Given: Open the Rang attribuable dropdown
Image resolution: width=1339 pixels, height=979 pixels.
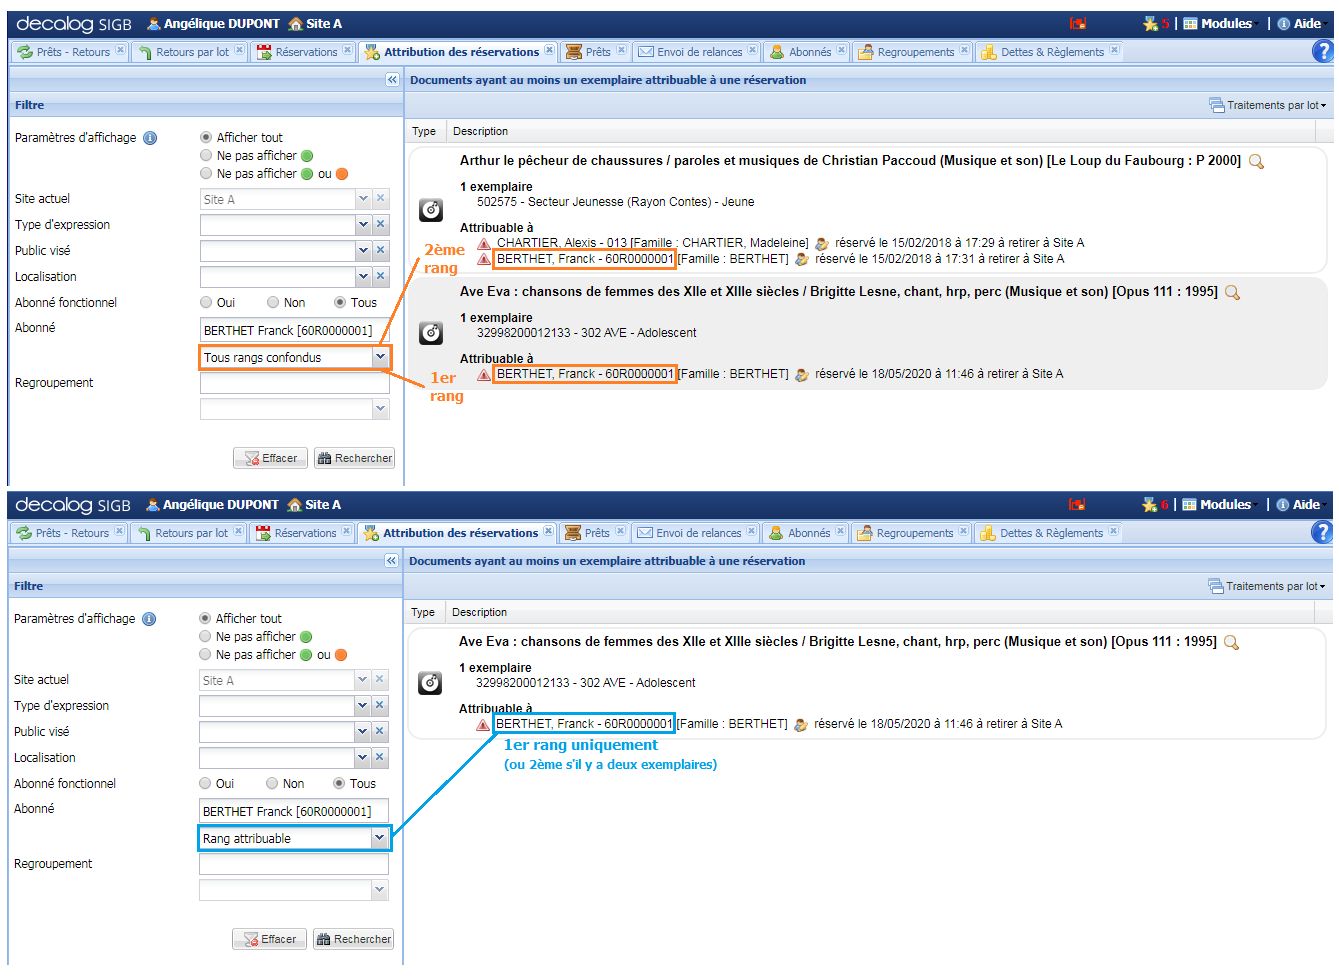Looking at the screenshot, I should click(x=379, y=838).
